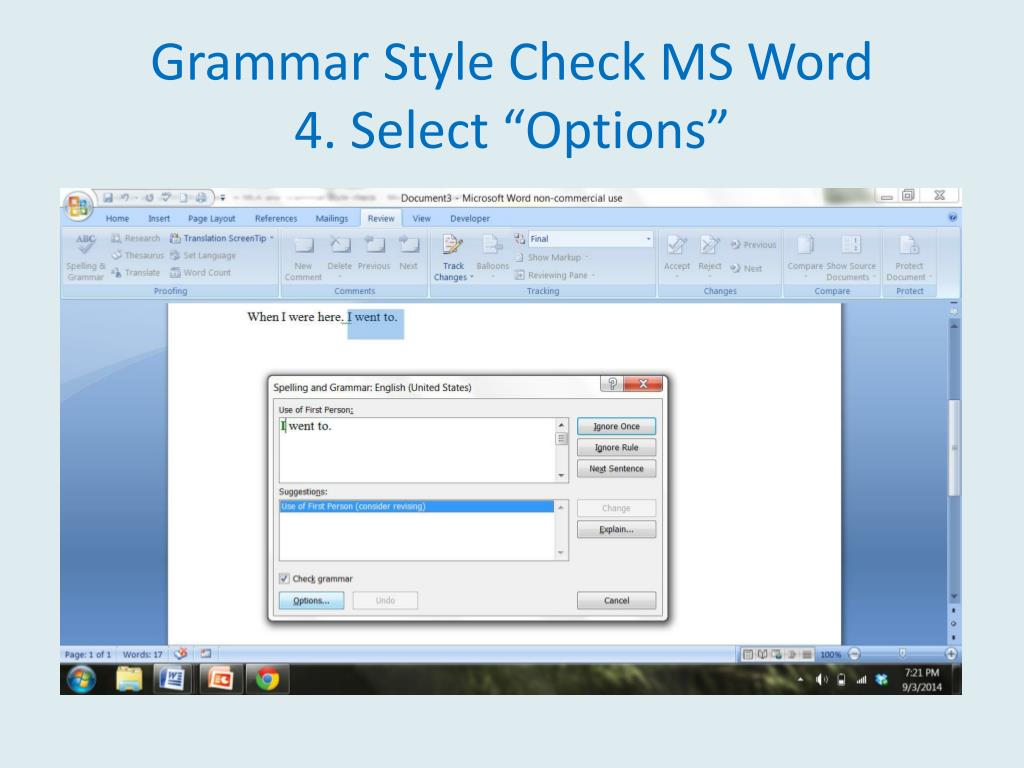This screenshot has width=1024, height=768.
Task: Cancel the Spelling and Grammar dialog
Action: 616,601
